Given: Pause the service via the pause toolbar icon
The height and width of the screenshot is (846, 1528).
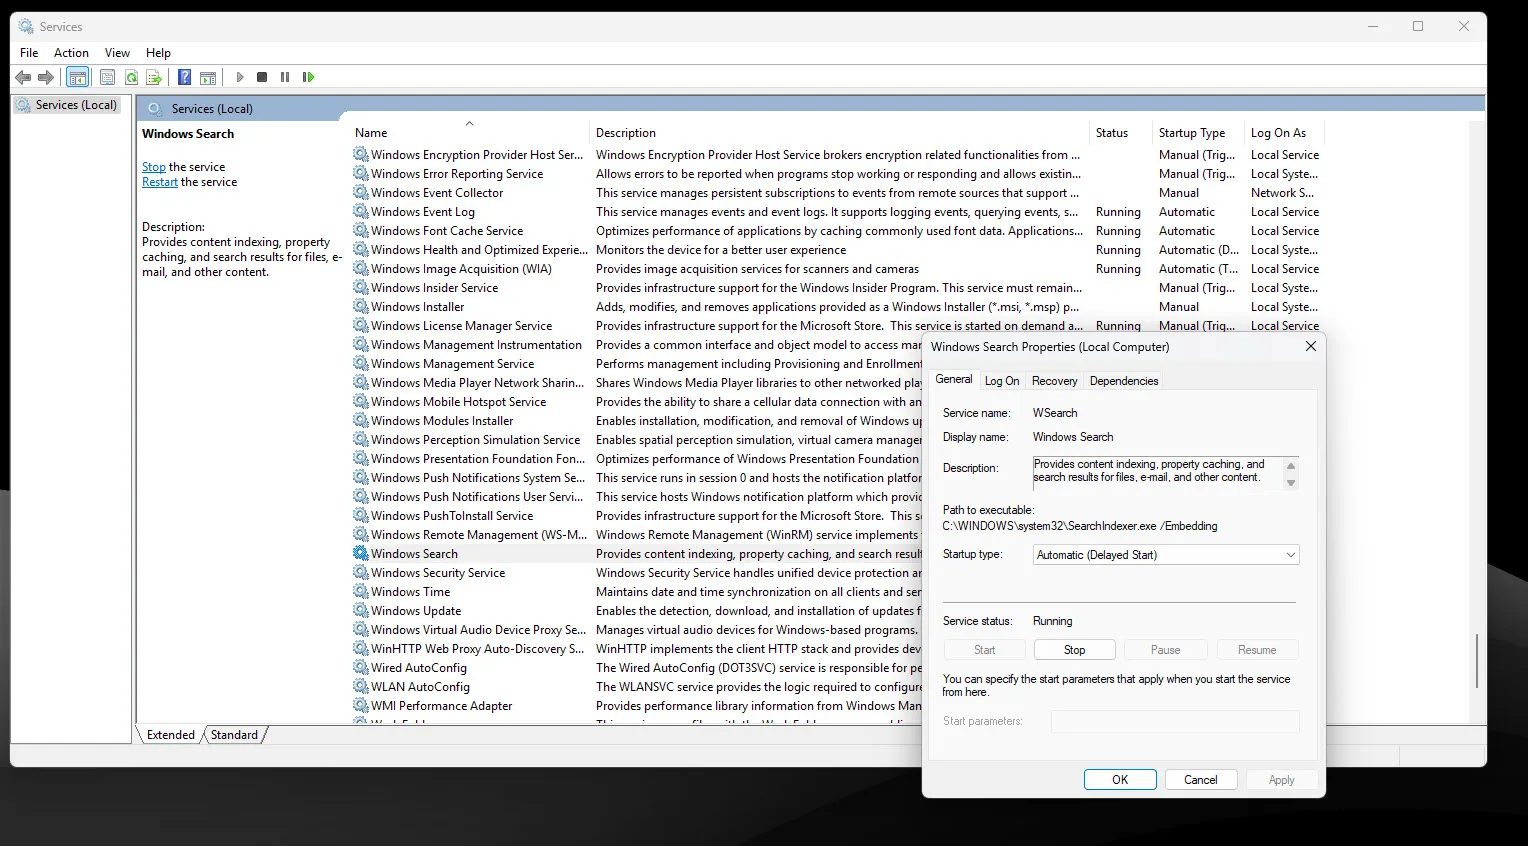Looking at the screenshot, I should click(x=284, y=77).
